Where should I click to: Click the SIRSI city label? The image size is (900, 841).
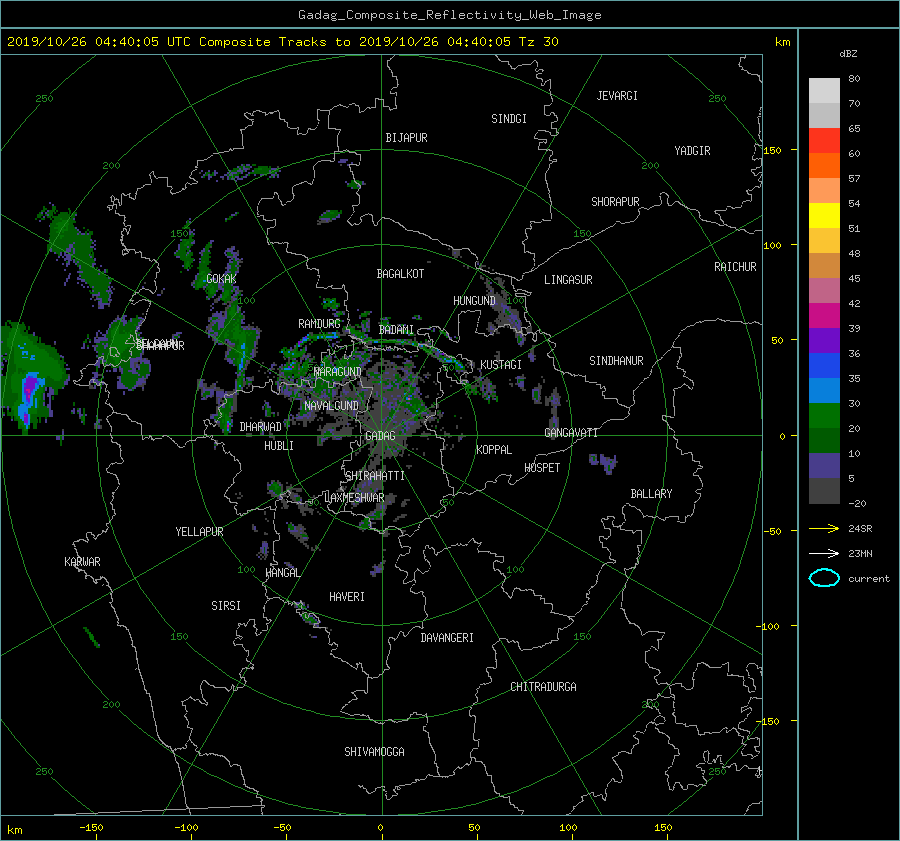(226, 606)
